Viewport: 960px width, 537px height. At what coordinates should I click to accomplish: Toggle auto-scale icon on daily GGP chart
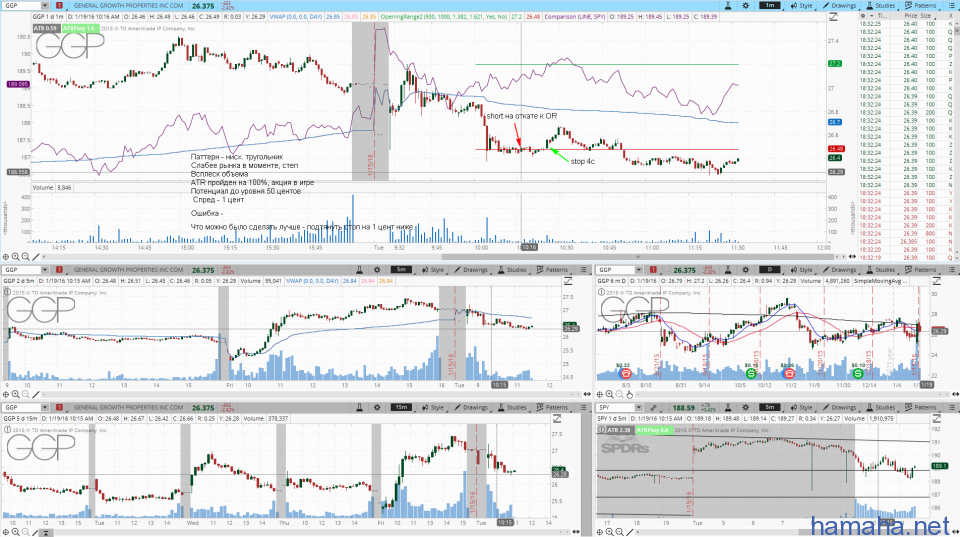click(936, 281)
